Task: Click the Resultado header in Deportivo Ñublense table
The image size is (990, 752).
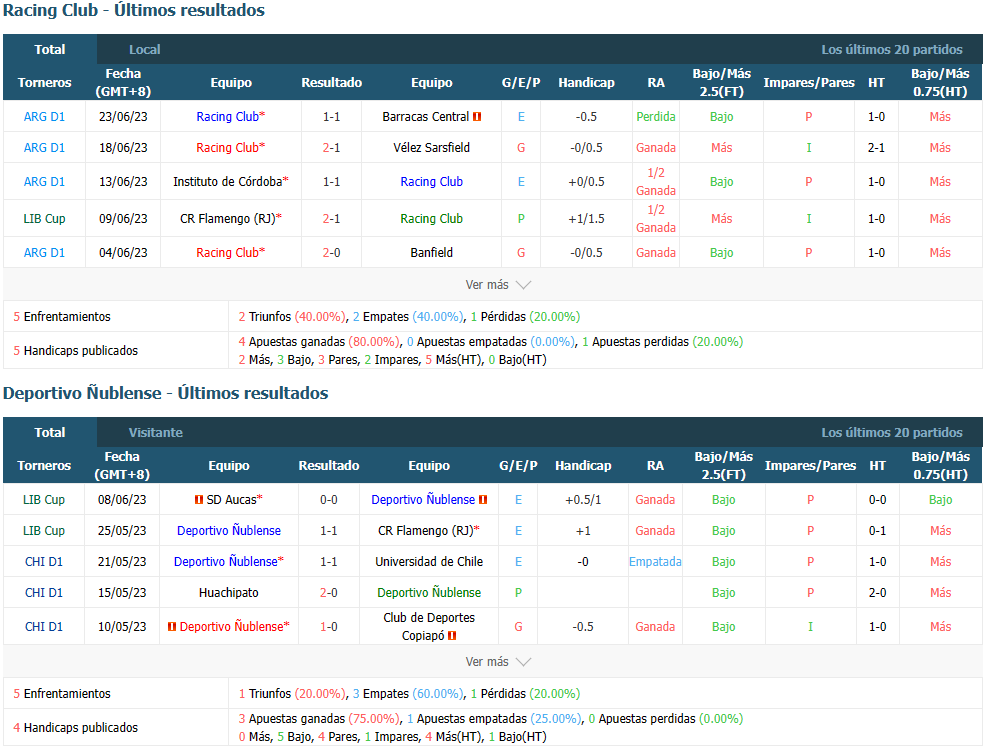Action: [328, 466]
